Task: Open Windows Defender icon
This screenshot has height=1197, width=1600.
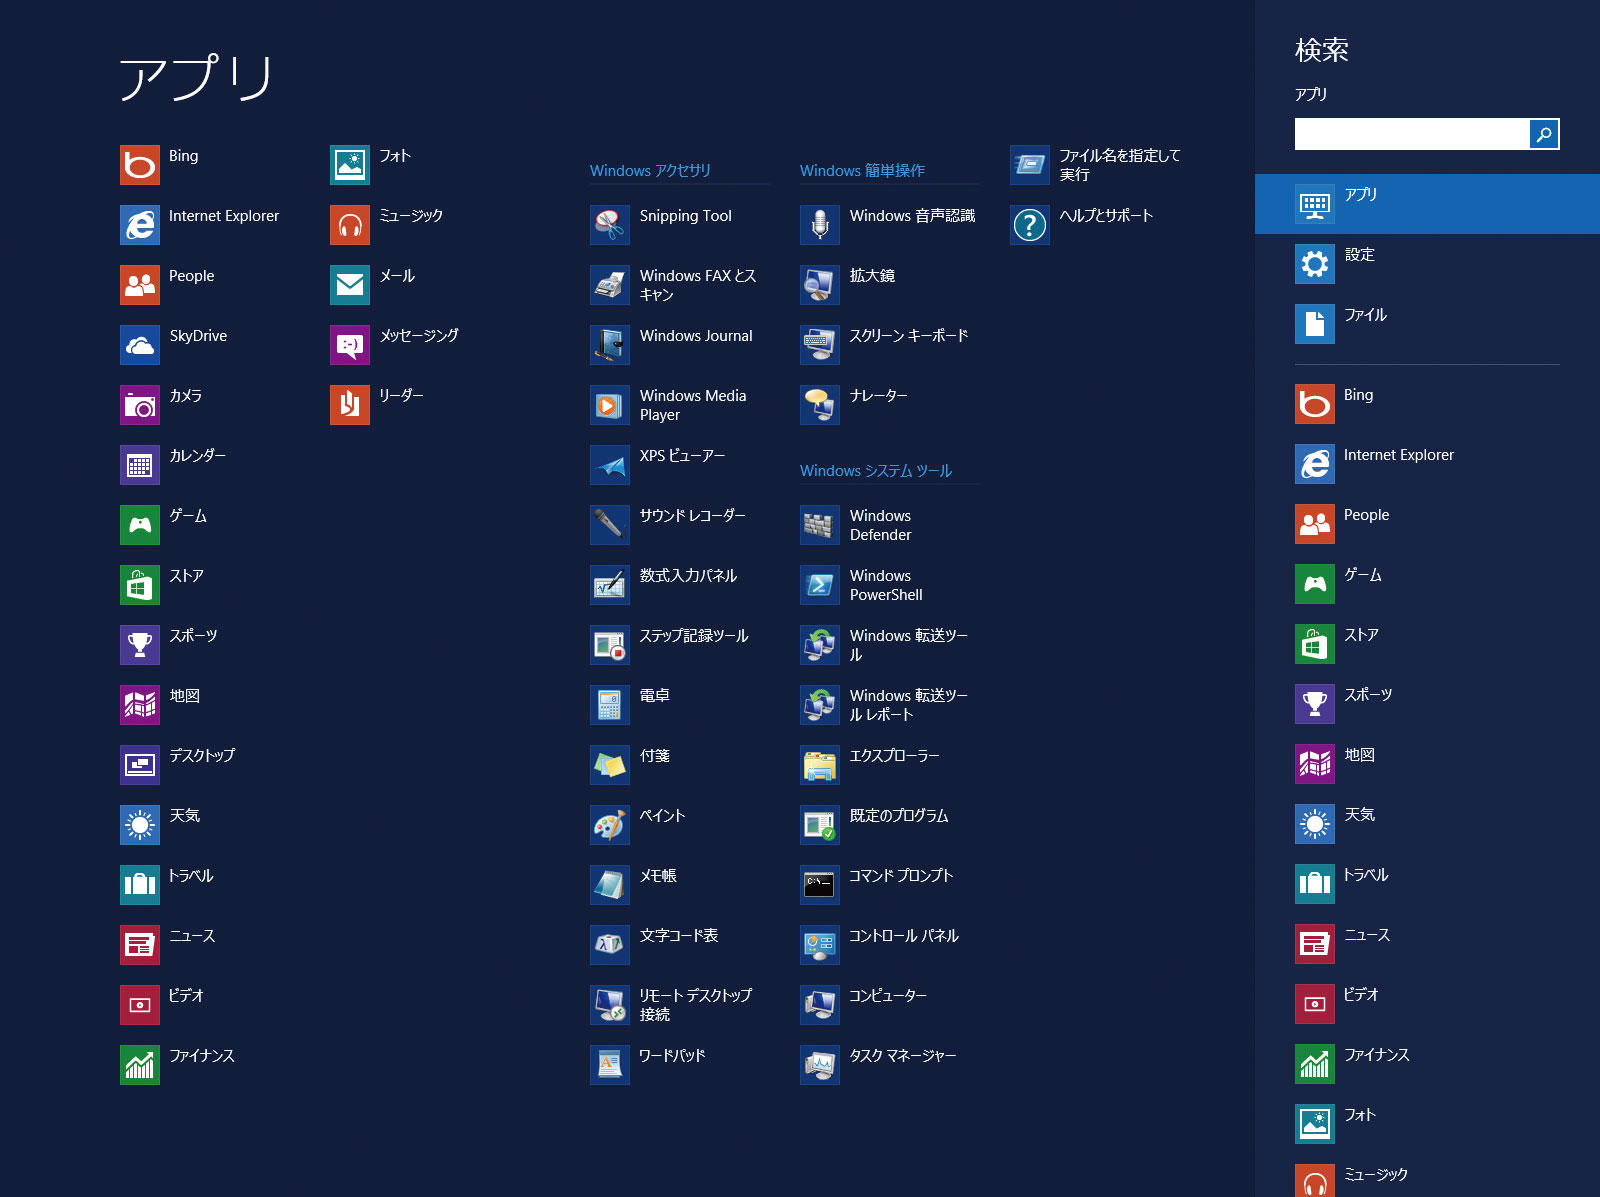Action: (819, 525)
